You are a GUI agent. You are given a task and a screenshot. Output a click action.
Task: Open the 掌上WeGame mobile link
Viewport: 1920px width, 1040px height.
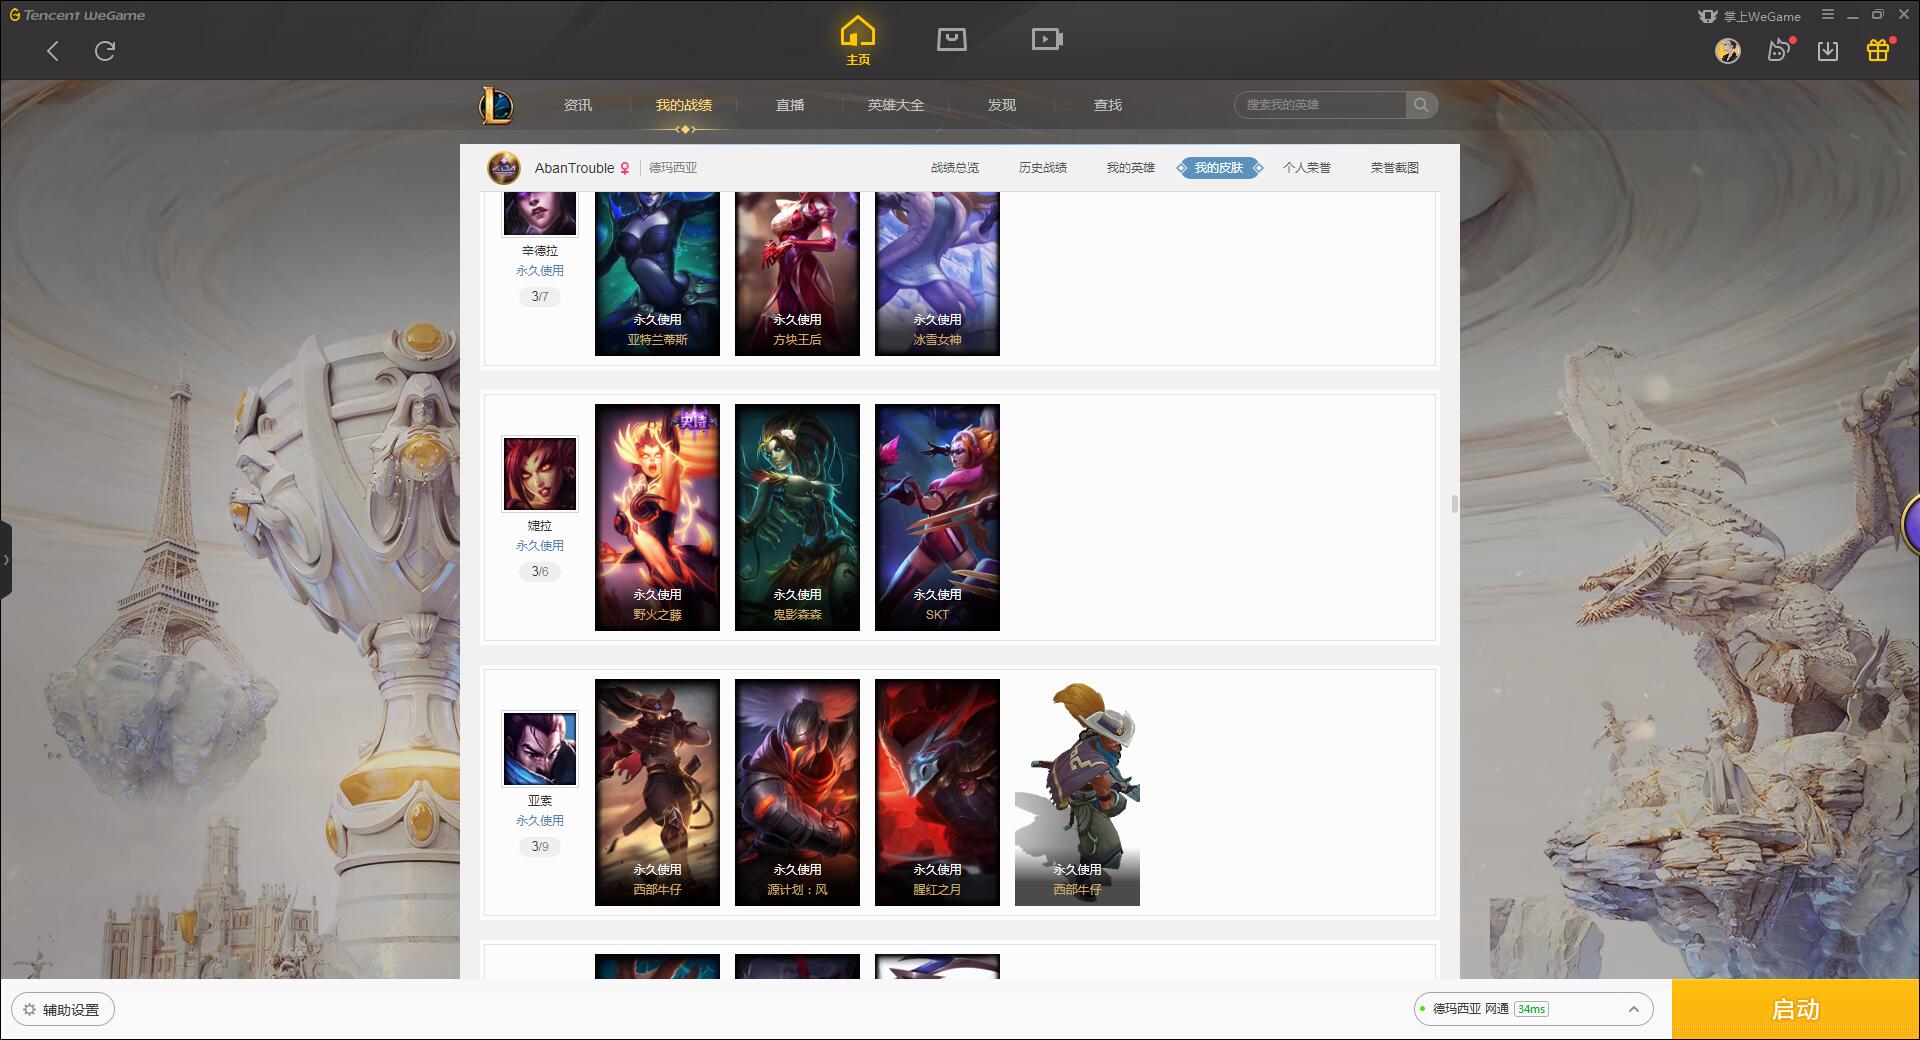1749,16
